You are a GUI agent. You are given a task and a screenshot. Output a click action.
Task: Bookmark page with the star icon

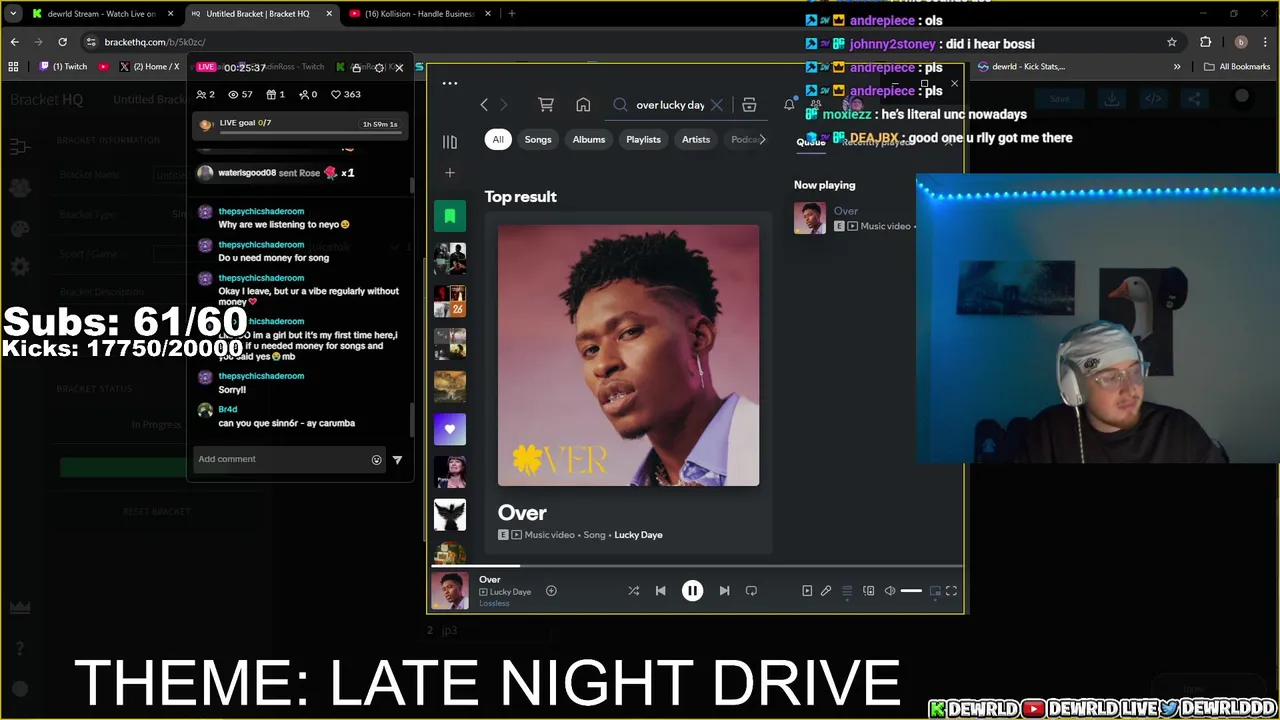pyautogui.click(x=1172, y=42)
